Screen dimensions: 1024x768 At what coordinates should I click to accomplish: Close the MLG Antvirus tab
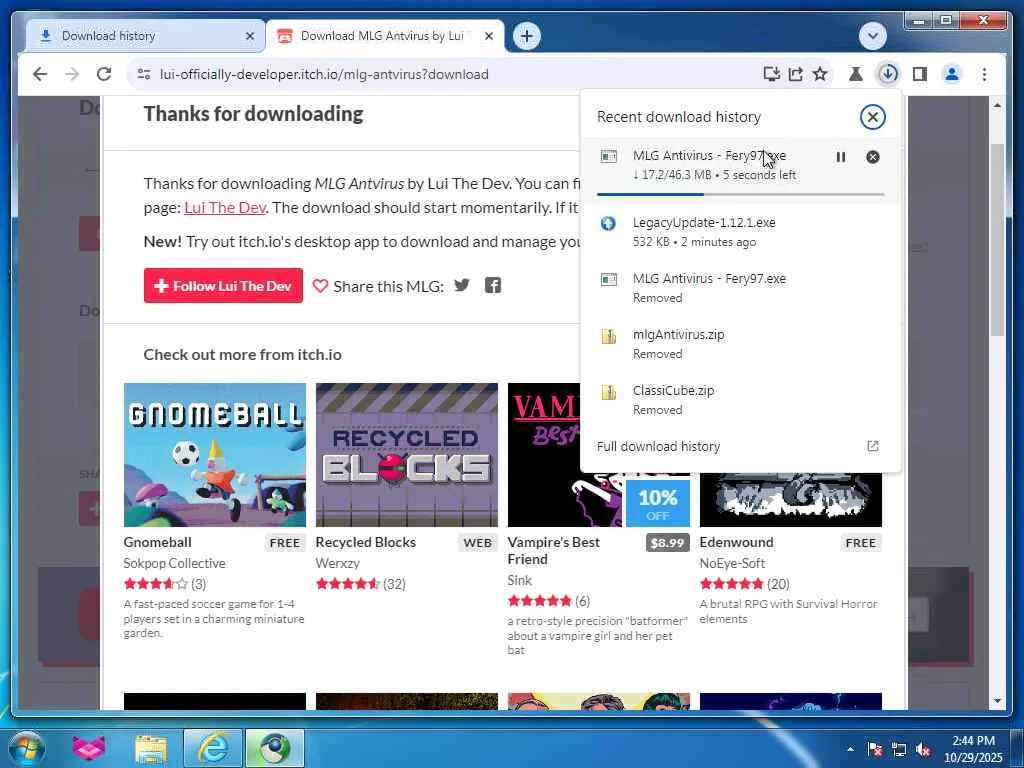pyautogui.click(x=488, y=36)
